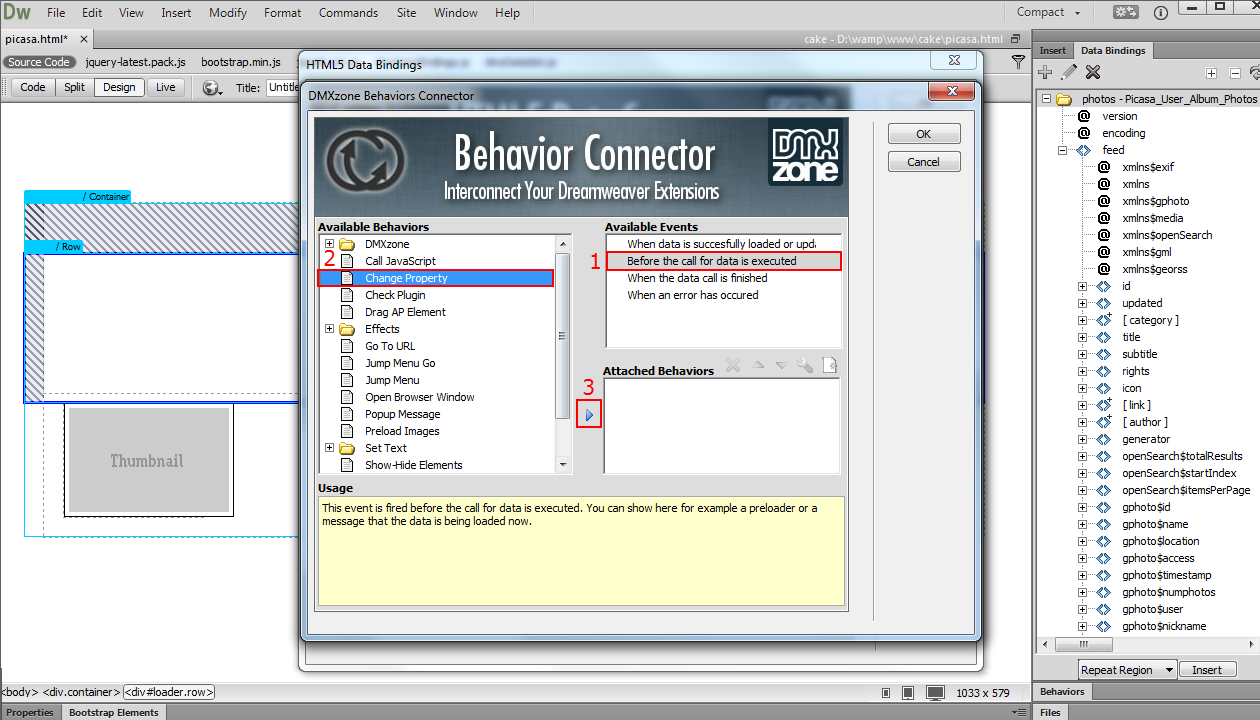Open the preview in browser globe icon
The image size is (1260, 720).
click(211, 88)
